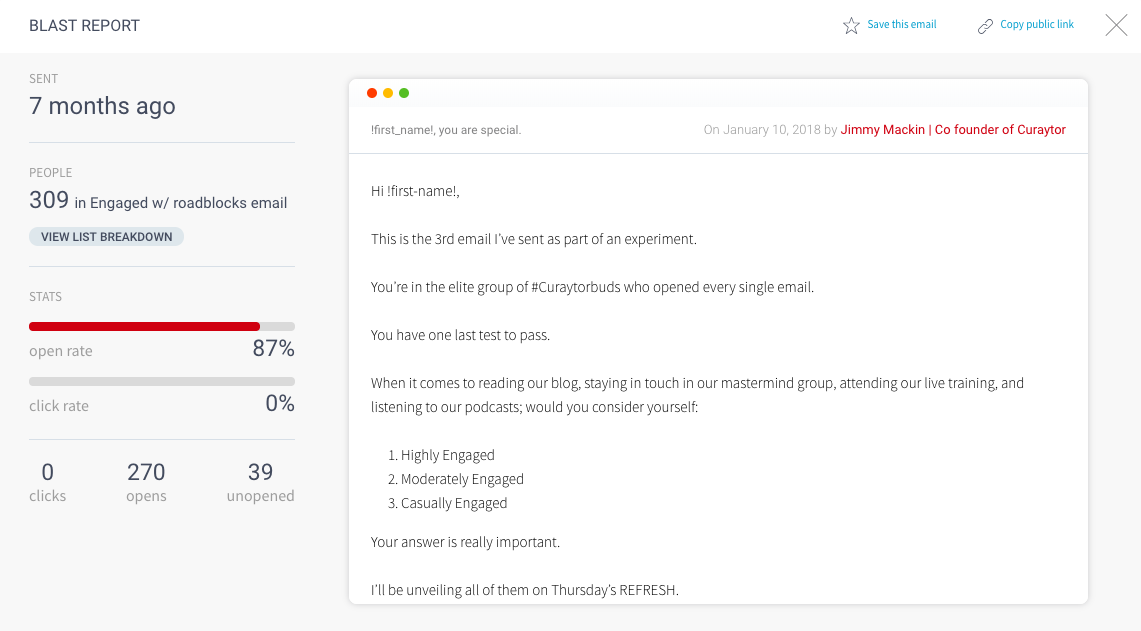Click the email subject line text
The image size is (1141, 631).
point(446,130)
